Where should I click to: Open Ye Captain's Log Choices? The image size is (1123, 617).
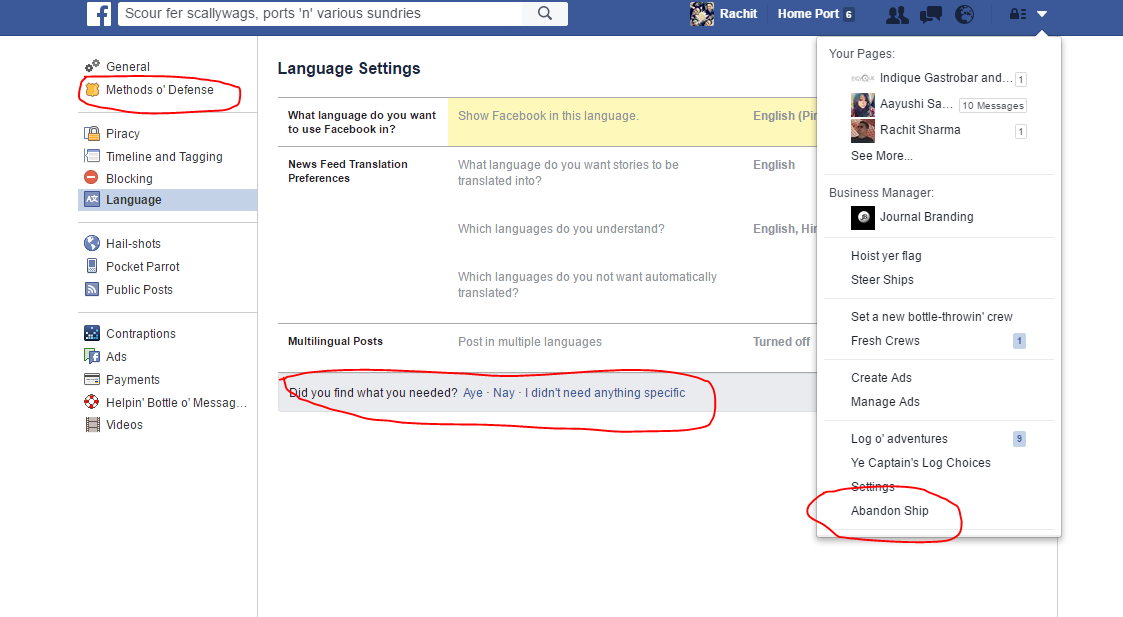920,463
